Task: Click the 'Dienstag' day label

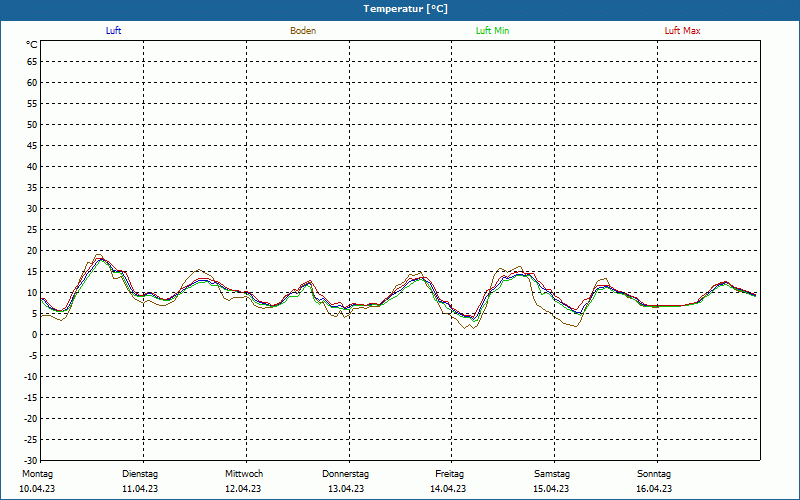Action: [x=140, y=474]
